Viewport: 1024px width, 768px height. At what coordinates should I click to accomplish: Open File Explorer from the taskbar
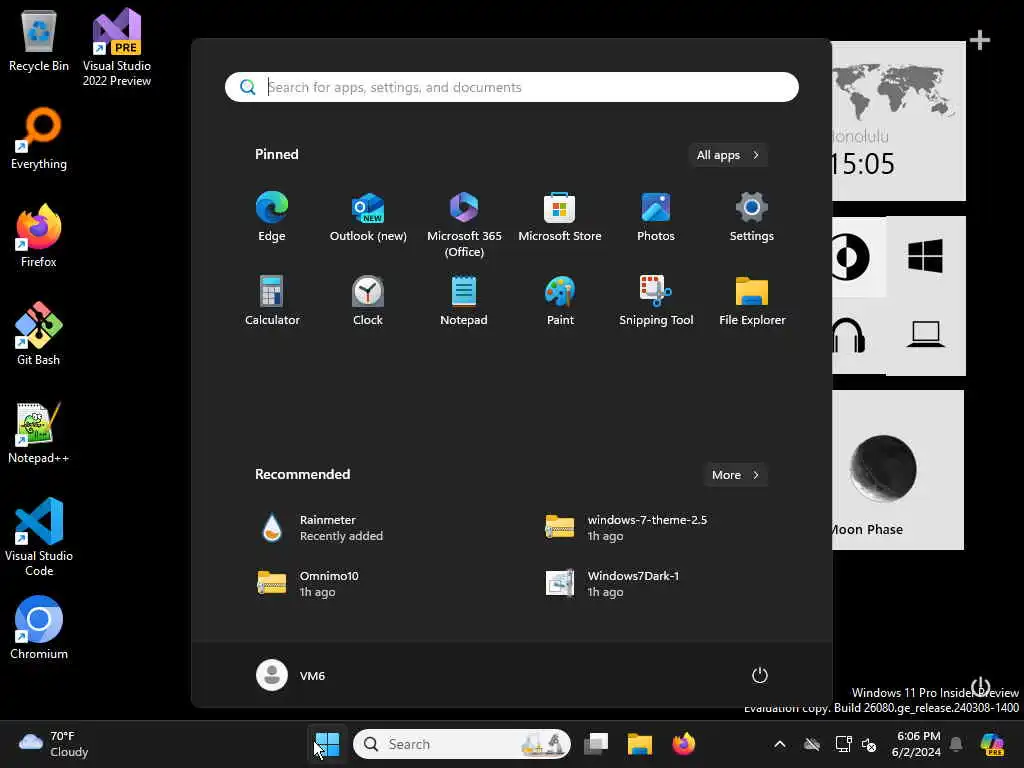640,744
